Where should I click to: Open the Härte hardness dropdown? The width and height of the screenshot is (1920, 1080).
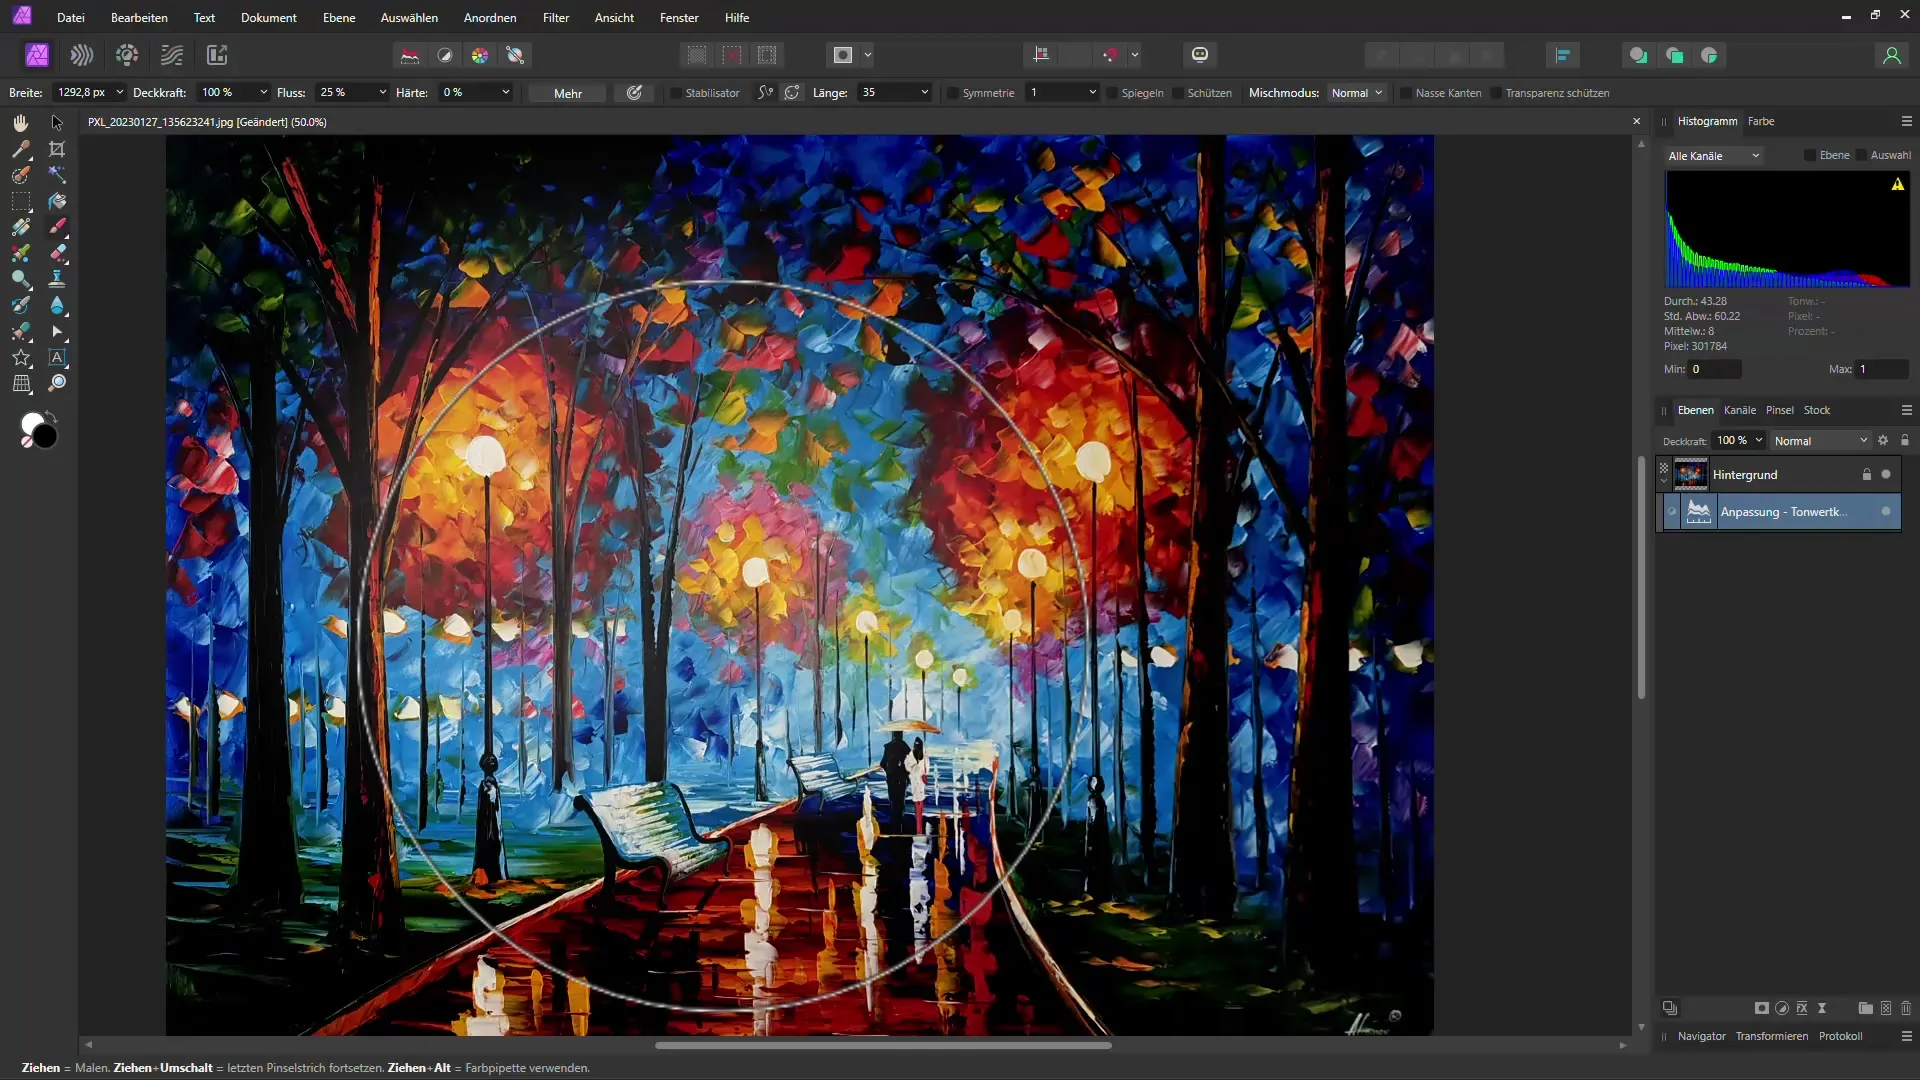pos(506,92)
